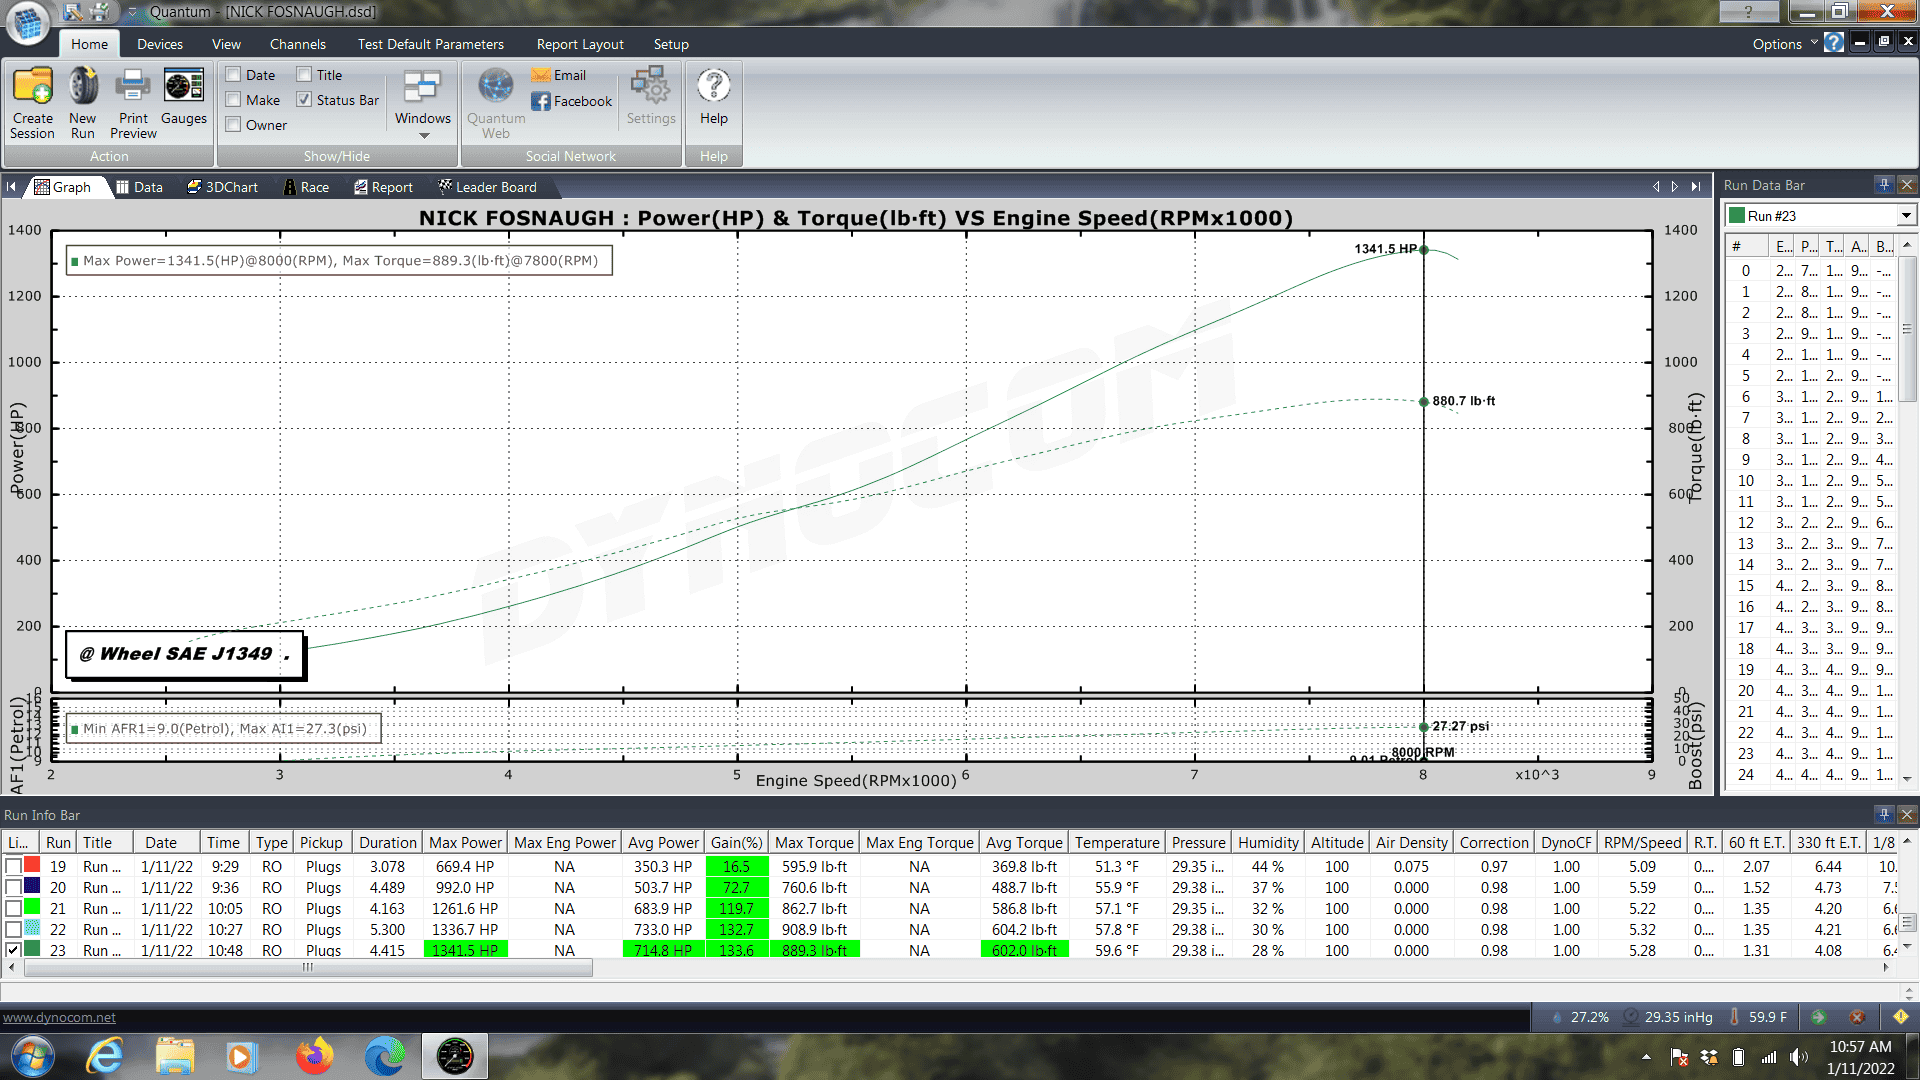Click run 20 blue color swatch
Viewport: 1920px width, 1080px height.
[x=32, y=887]
